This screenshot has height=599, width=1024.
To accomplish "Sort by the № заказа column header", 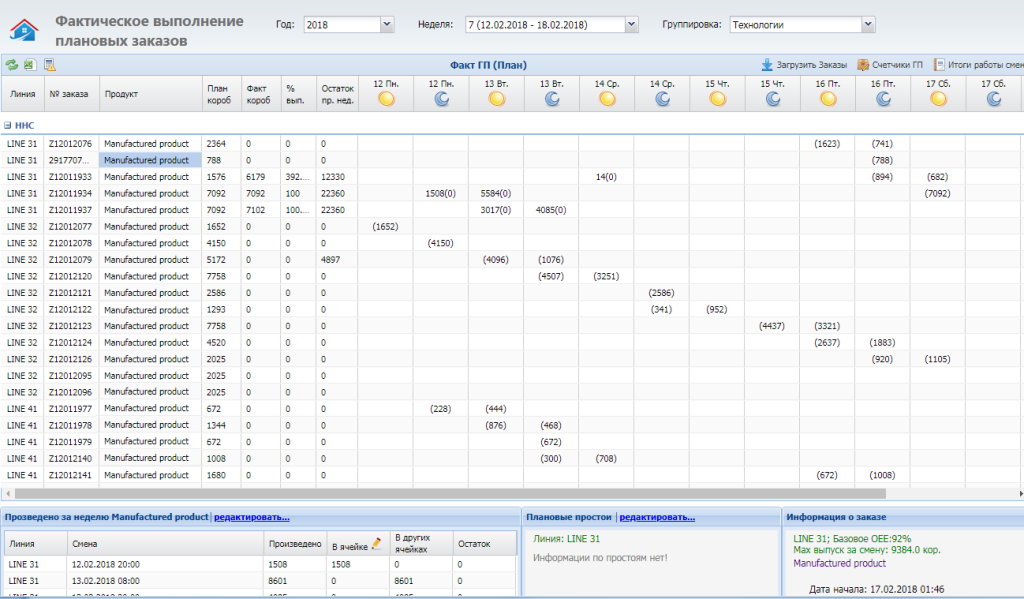I will 69,94.
